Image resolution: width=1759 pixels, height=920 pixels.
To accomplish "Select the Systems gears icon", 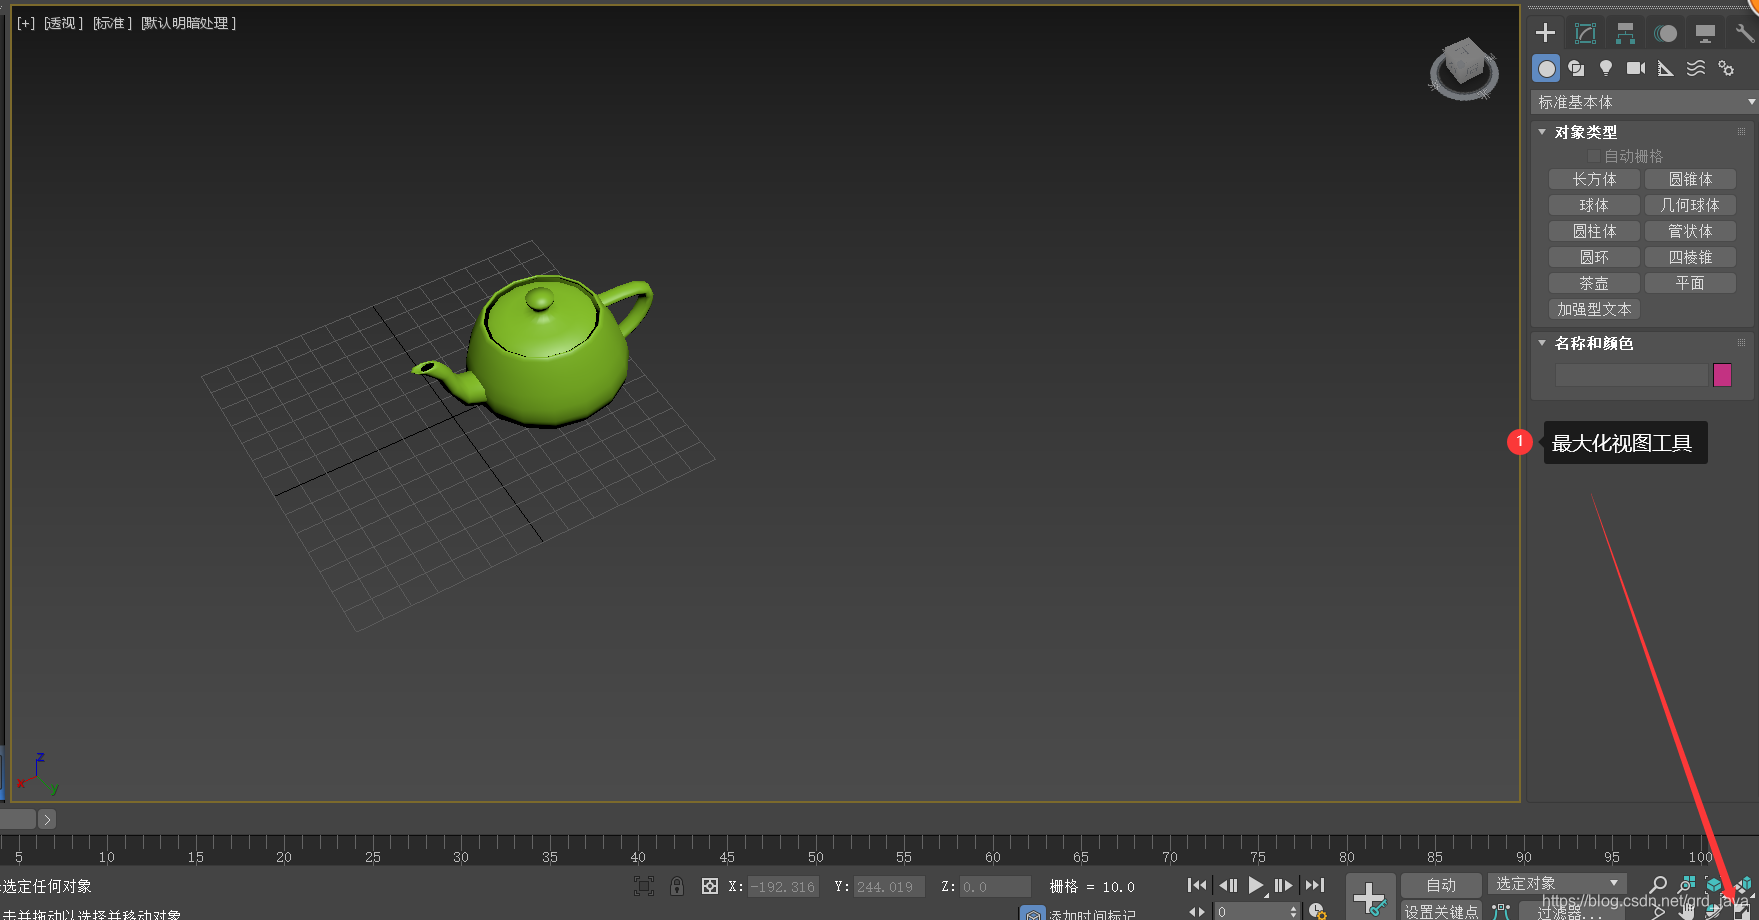I will tap(1726, 68).
